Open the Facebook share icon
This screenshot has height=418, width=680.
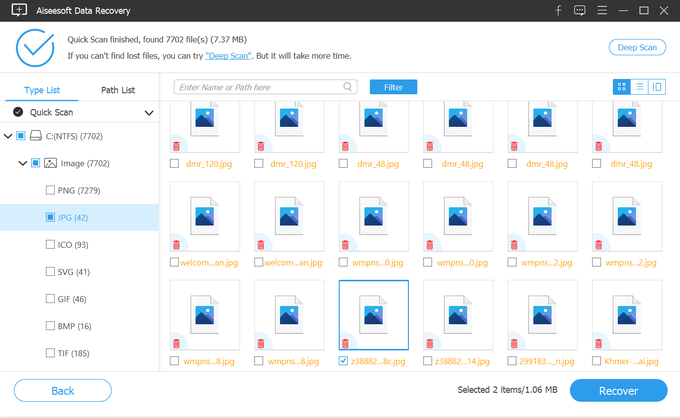[x=558, y=10]
